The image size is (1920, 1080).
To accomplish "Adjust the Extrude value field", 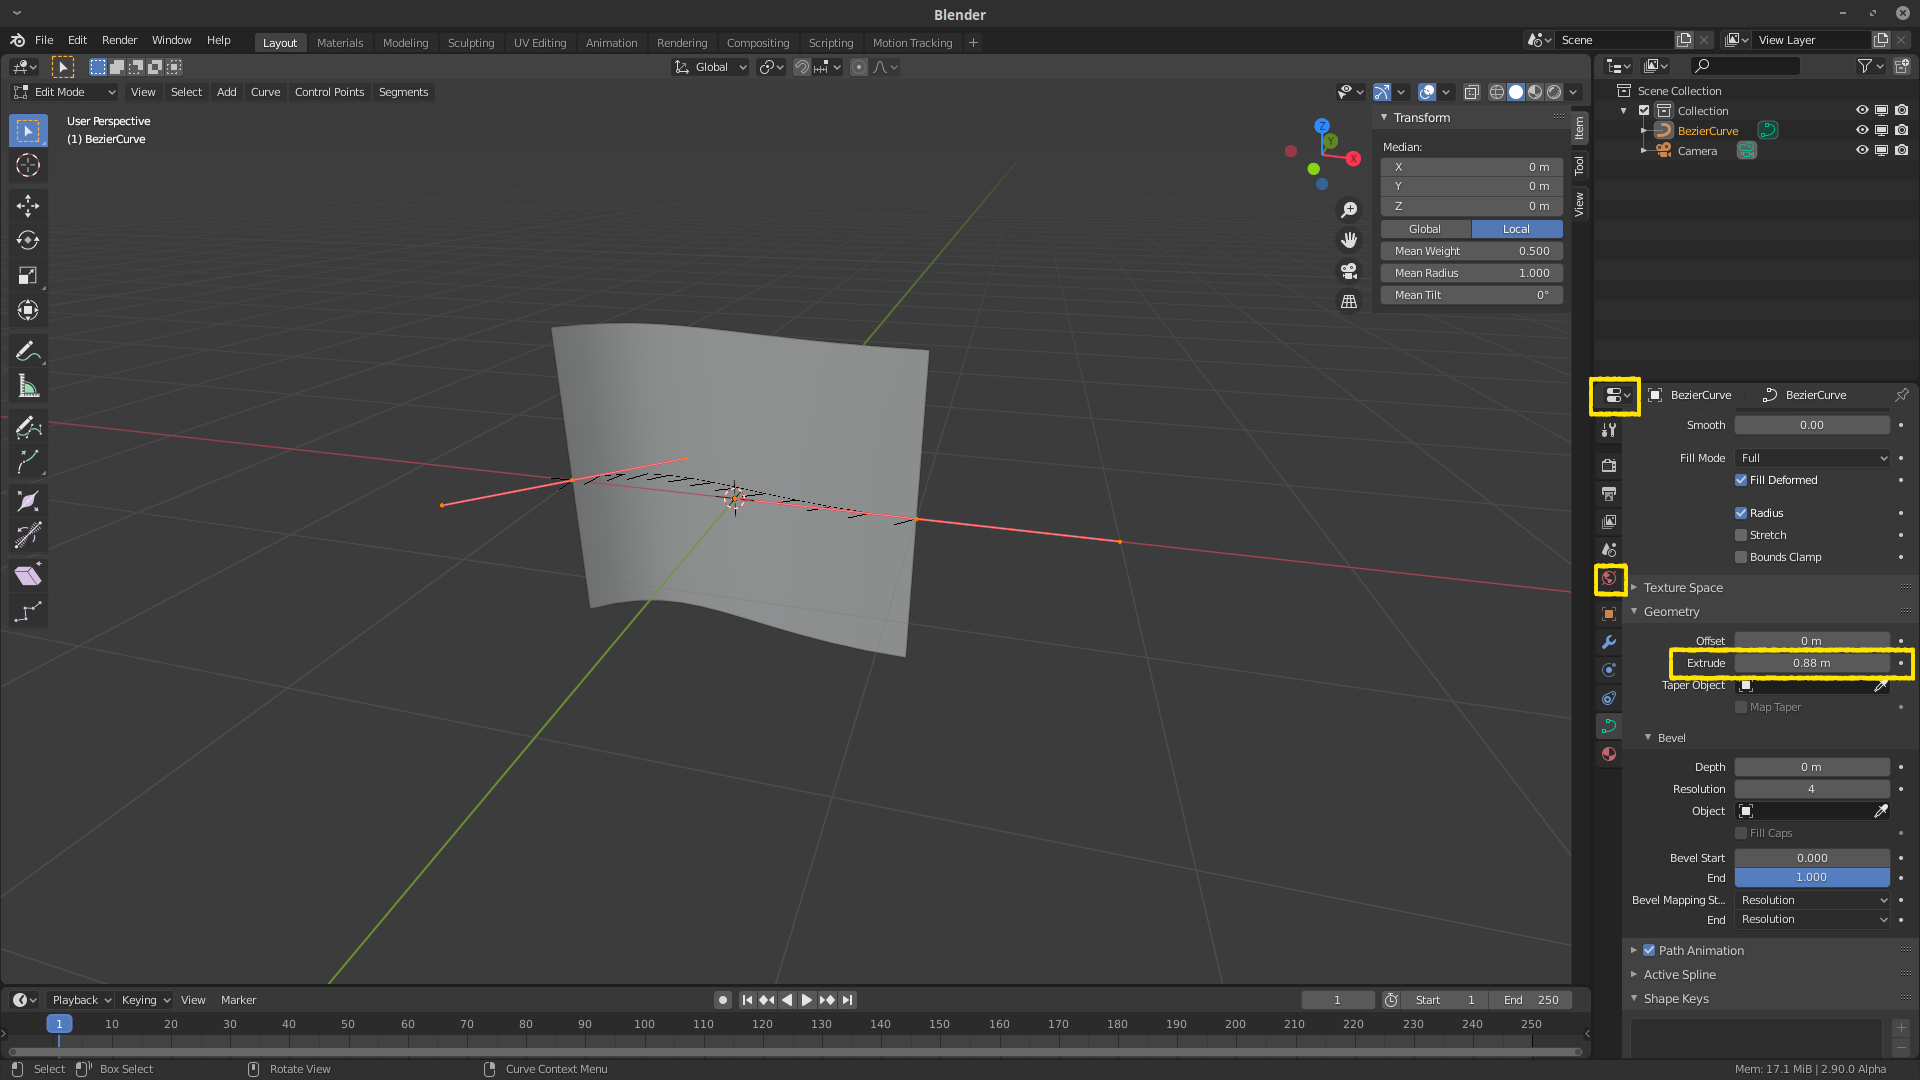I will click(x=1811, y=663).
